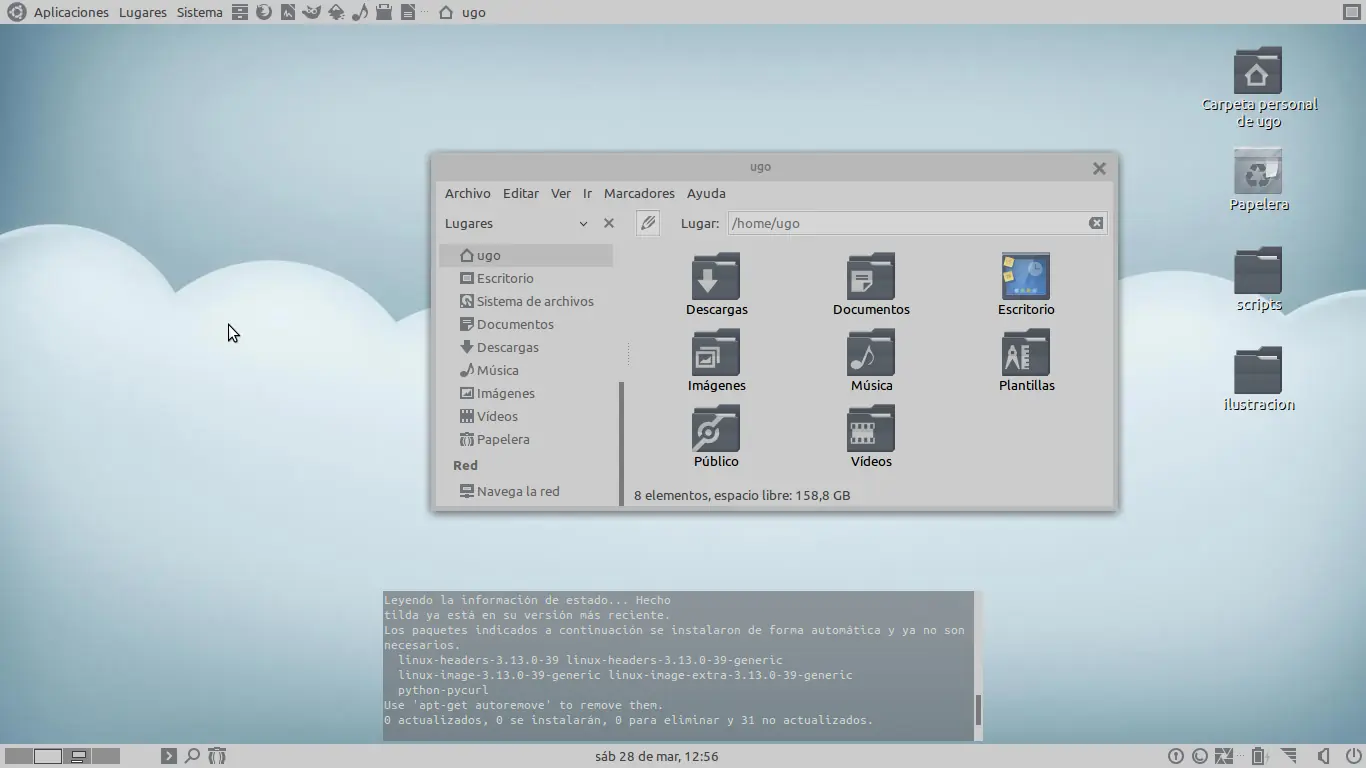The width and height of the screenshot is (1366, 768).
Task: Click the shutter-shaped tray icon
Action: (x=1224, y=756)
